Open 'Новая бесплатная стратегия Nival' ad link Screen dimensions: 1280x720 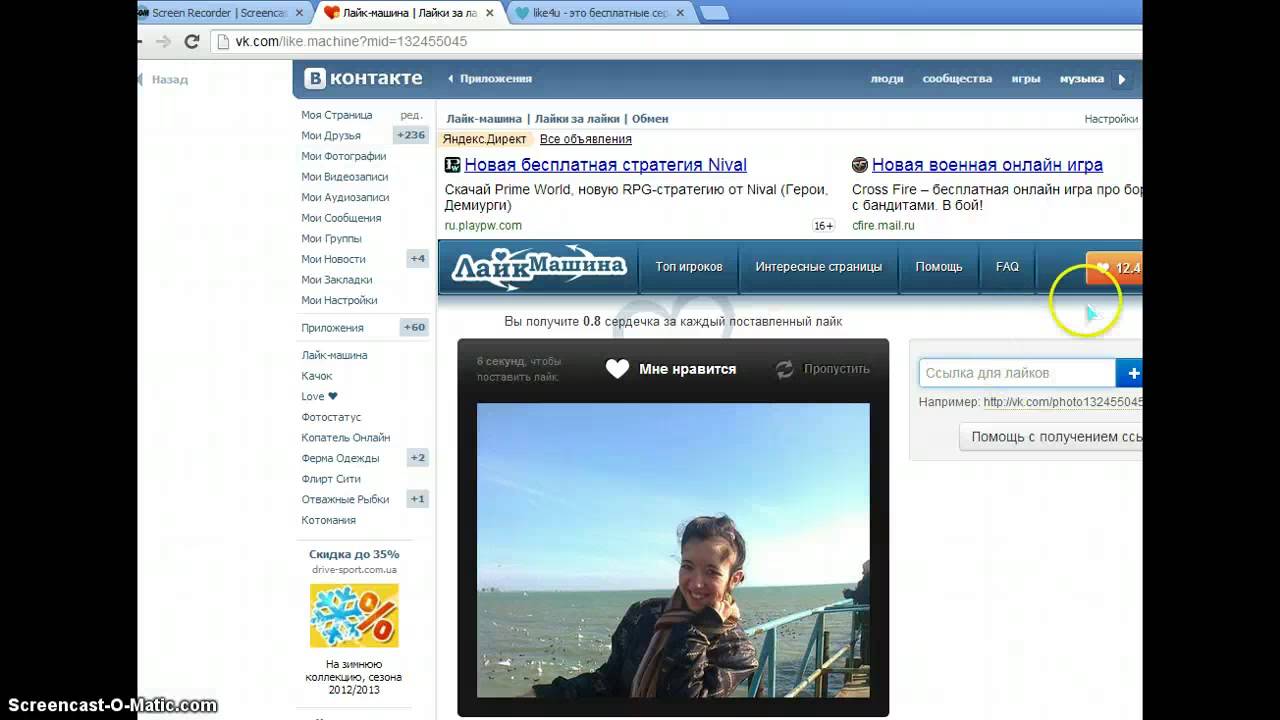click(605, 165)
